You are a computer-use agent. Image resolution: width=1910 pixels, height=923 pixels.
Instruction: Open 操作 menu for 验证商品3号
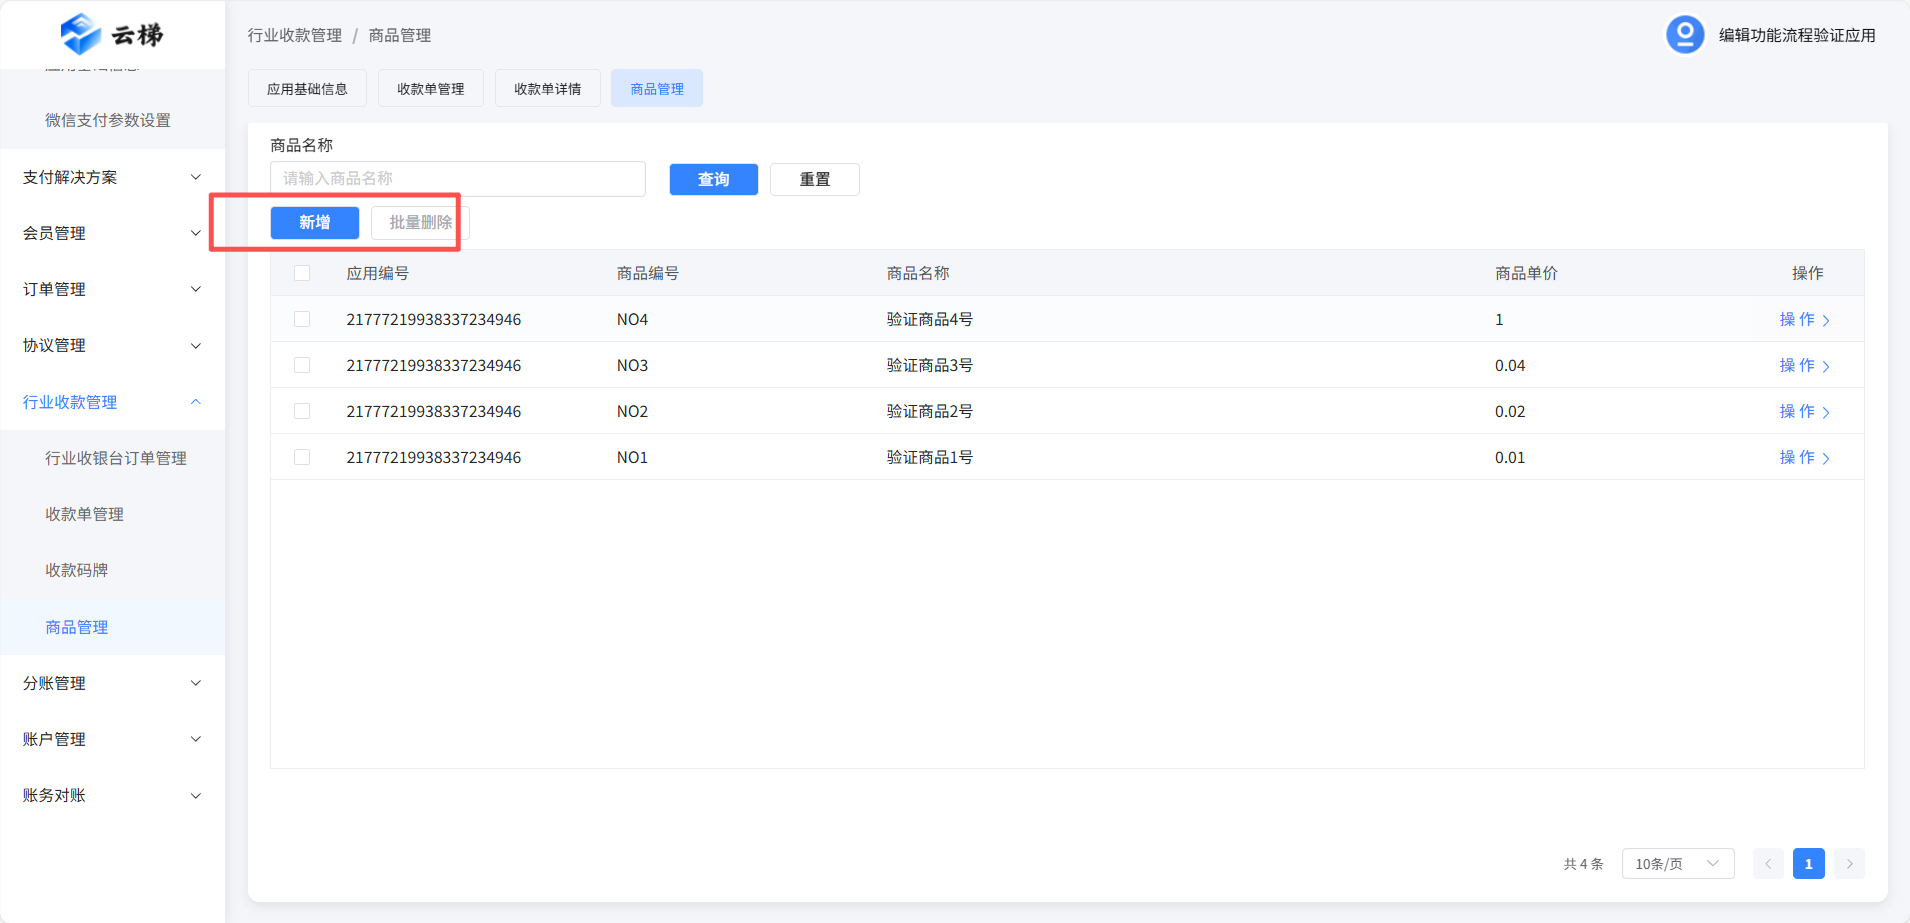pos(1803,366)
